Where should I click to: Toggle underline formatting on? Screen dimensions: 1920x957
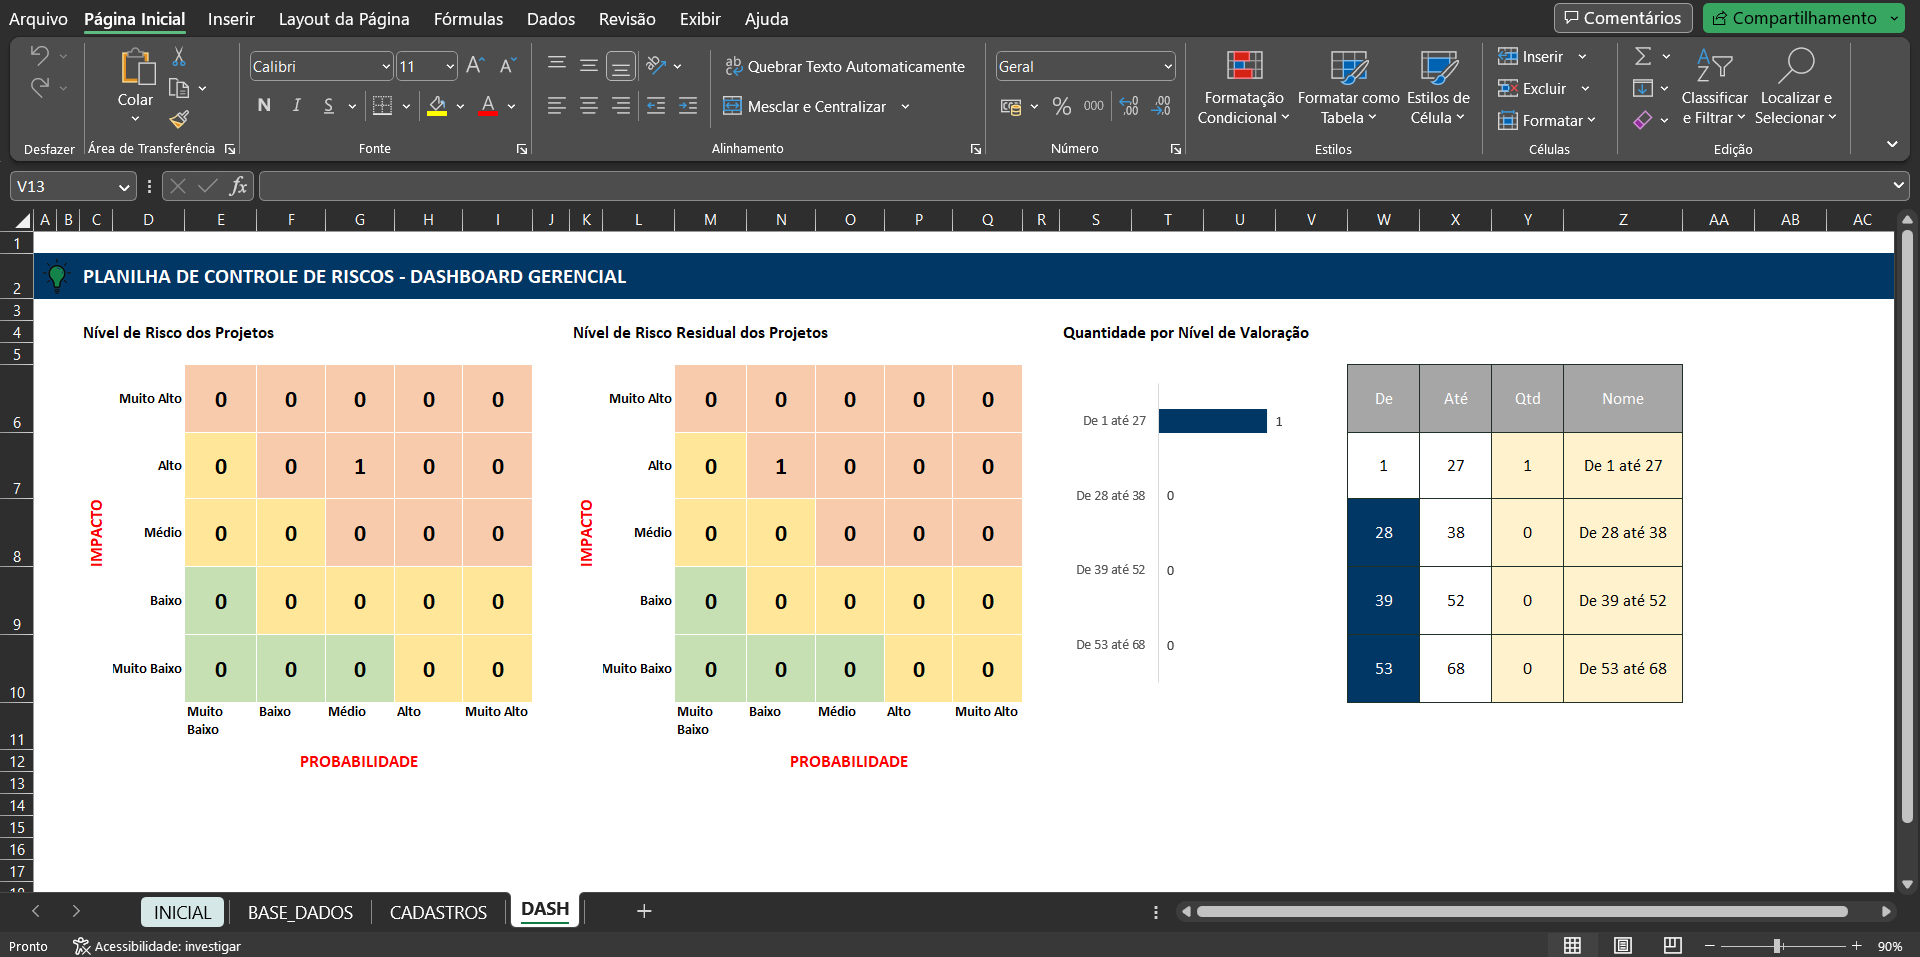328,106
